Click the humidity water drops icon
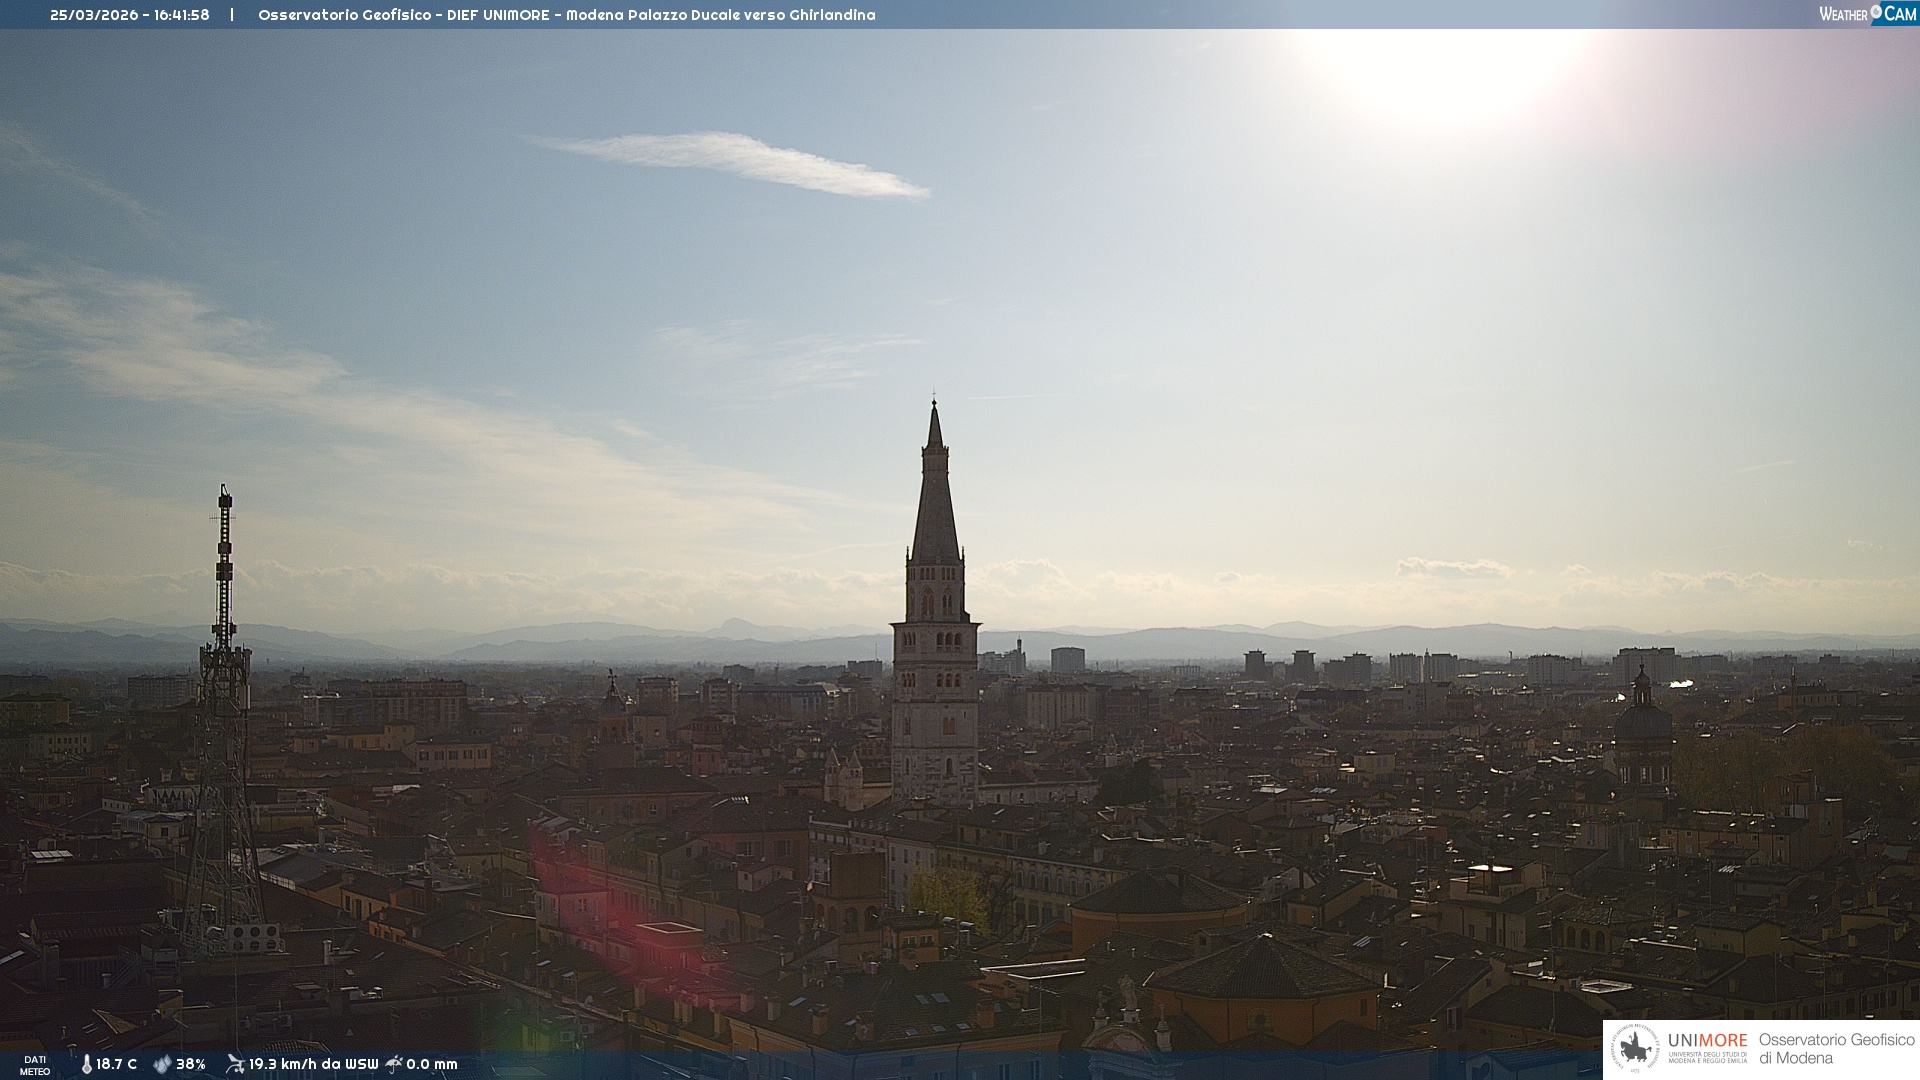 tap(162, 1064)
